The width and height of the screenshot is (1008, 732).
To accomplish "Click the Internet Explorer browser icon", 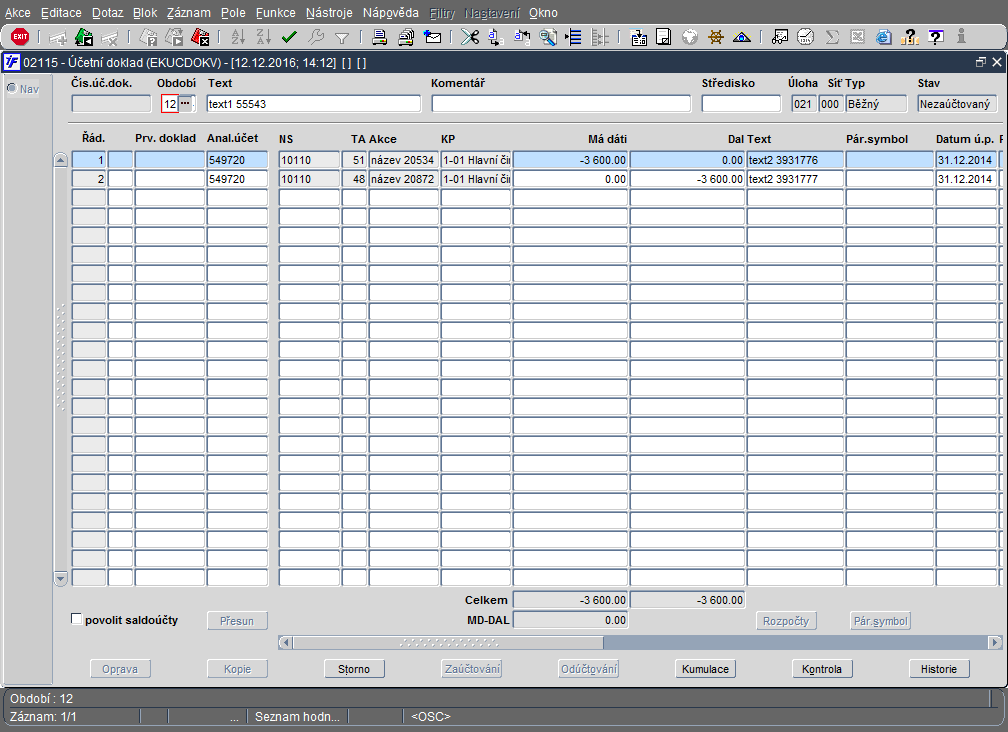I will (x=884, y=37).
